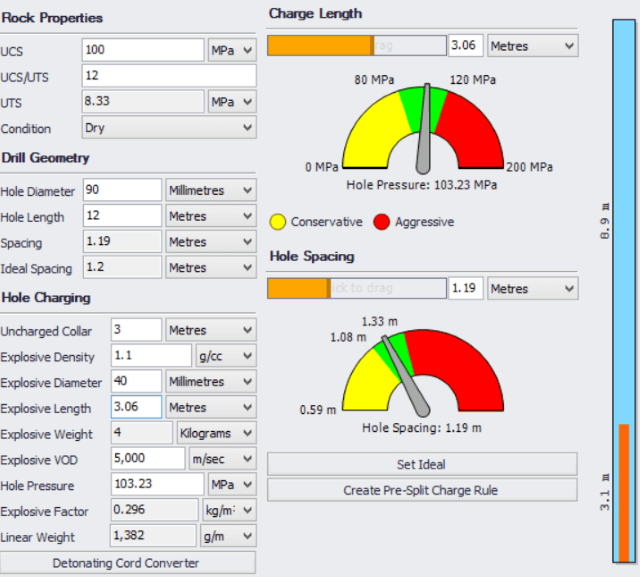Open the UCS units dropdown
The height and width of the screenshot is (577, 640).
232,50
